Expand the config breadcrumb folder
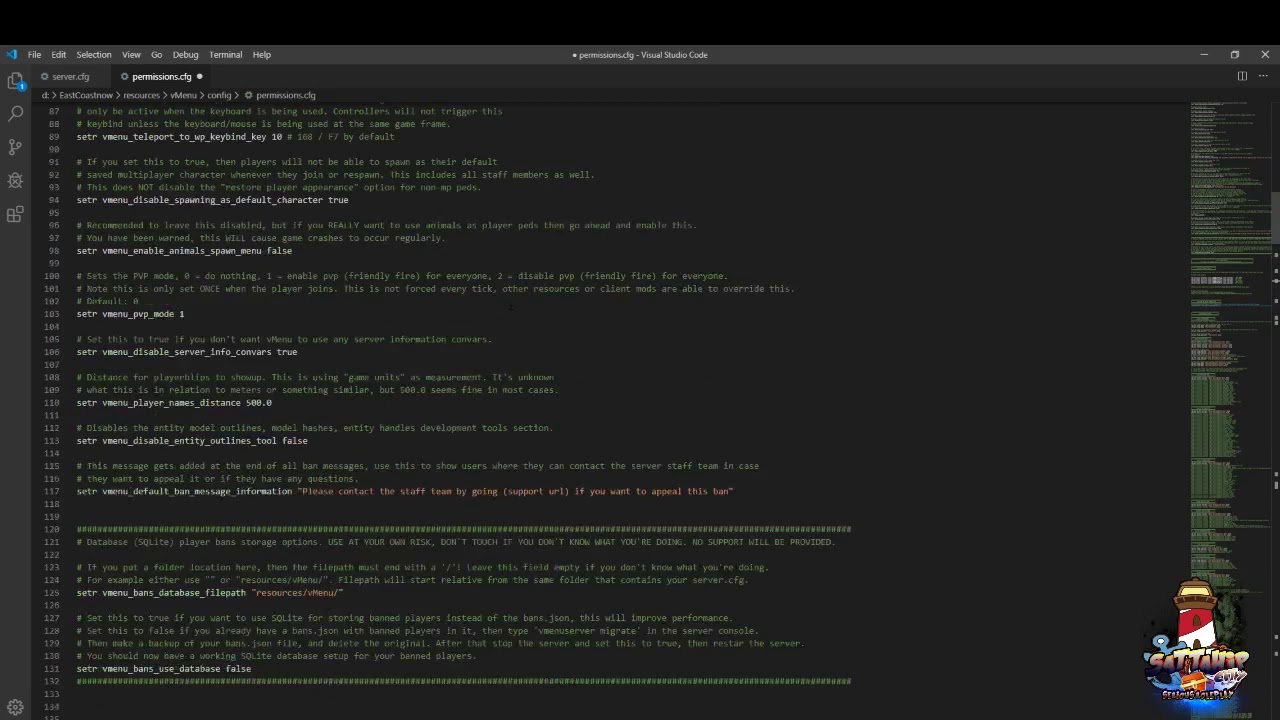Viewport: 1280px width, 720px height. tap(219, 96)
